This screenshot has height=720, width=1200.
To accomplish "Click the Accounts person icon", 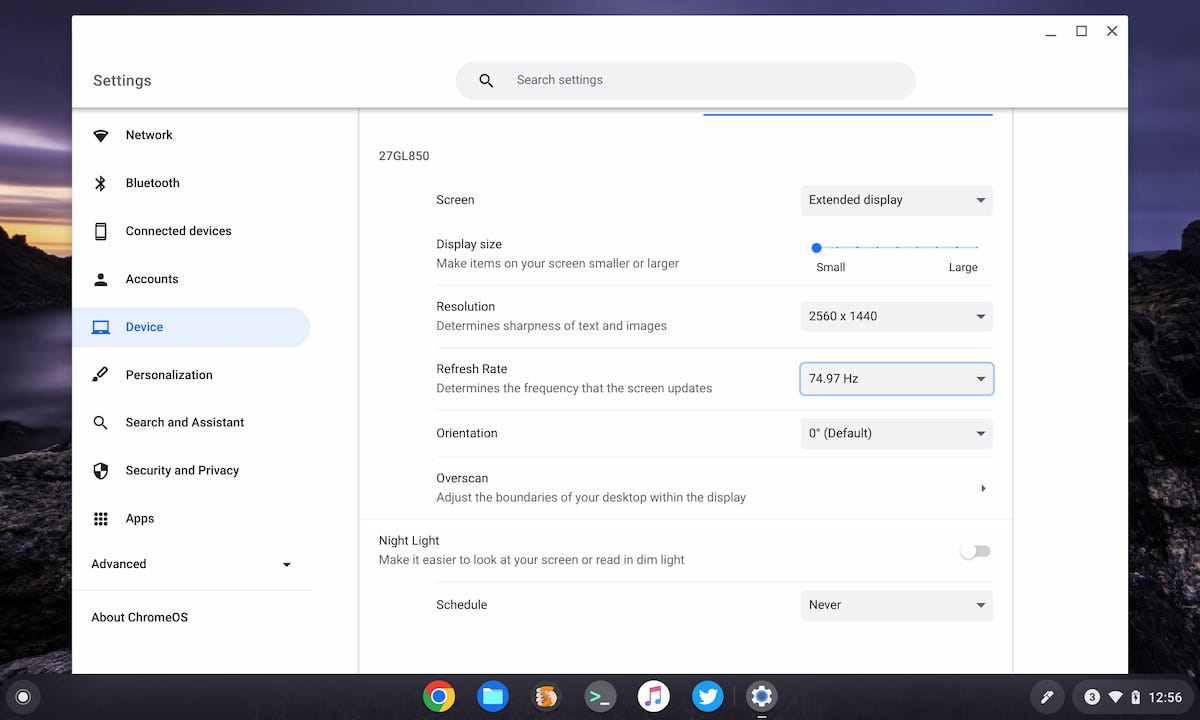I will coord(100,279).
